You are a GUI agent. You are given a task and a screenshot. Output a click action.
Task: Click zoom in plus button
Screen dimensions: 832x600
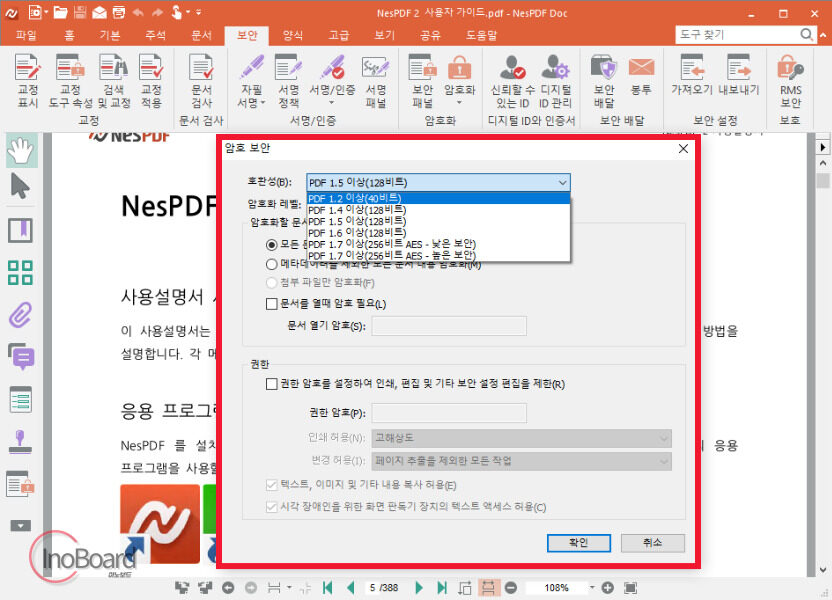point(608,587)
